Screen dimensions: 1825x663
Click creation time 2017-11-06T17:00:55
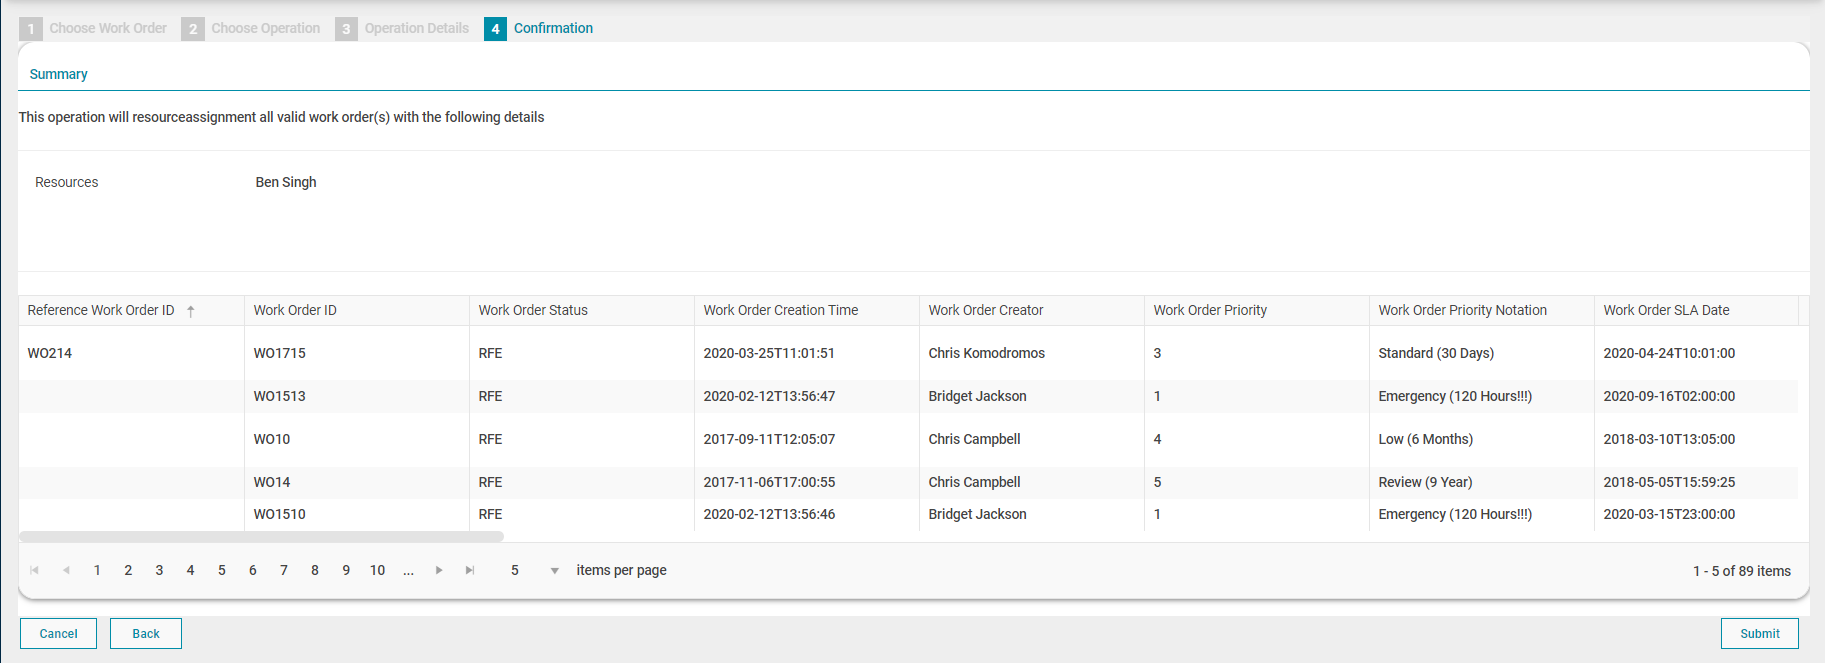pos(769,482)
